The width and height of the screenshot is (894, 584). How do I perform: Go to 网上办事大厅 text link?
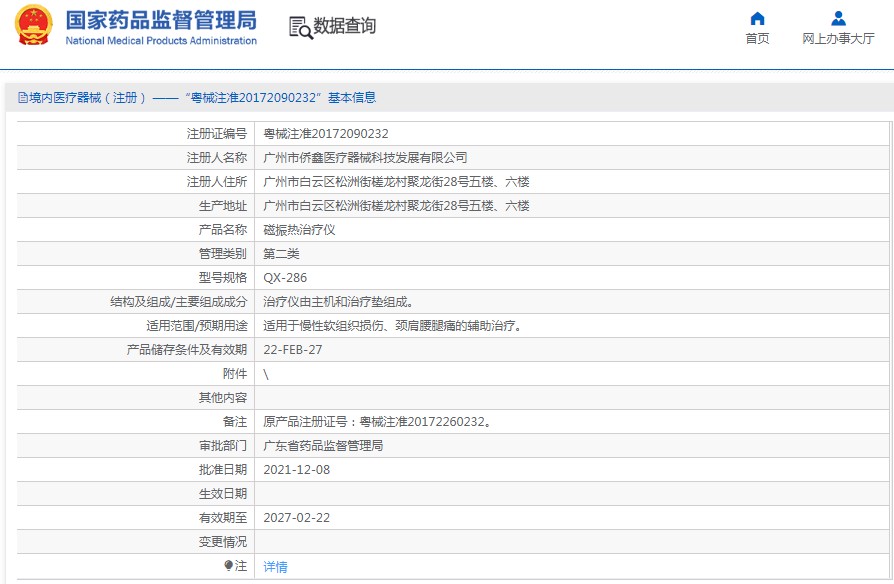pyautogui.click(x=838, y=39)
